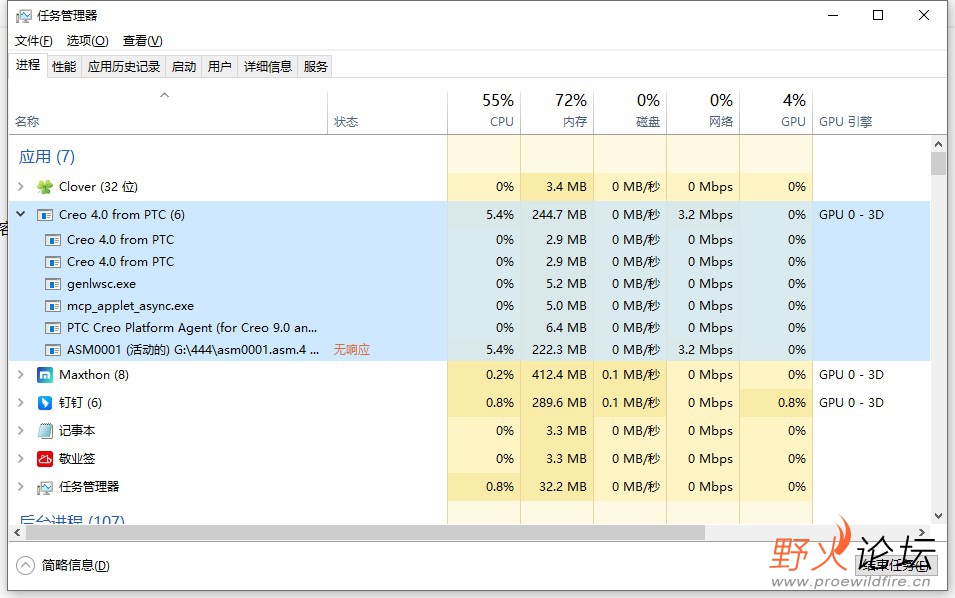Sort by the 磁盘 column header
Image resolution: width=955 pixels, height=598 pixels.
pyautogui.click(x=630, y=112)
